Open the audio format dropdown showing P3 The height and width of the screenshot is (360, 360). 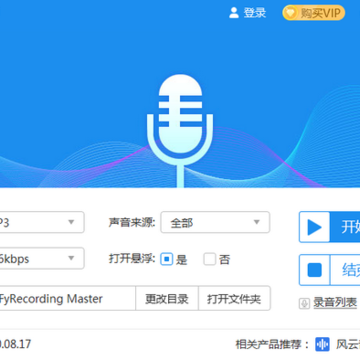[x=42, y=222]
